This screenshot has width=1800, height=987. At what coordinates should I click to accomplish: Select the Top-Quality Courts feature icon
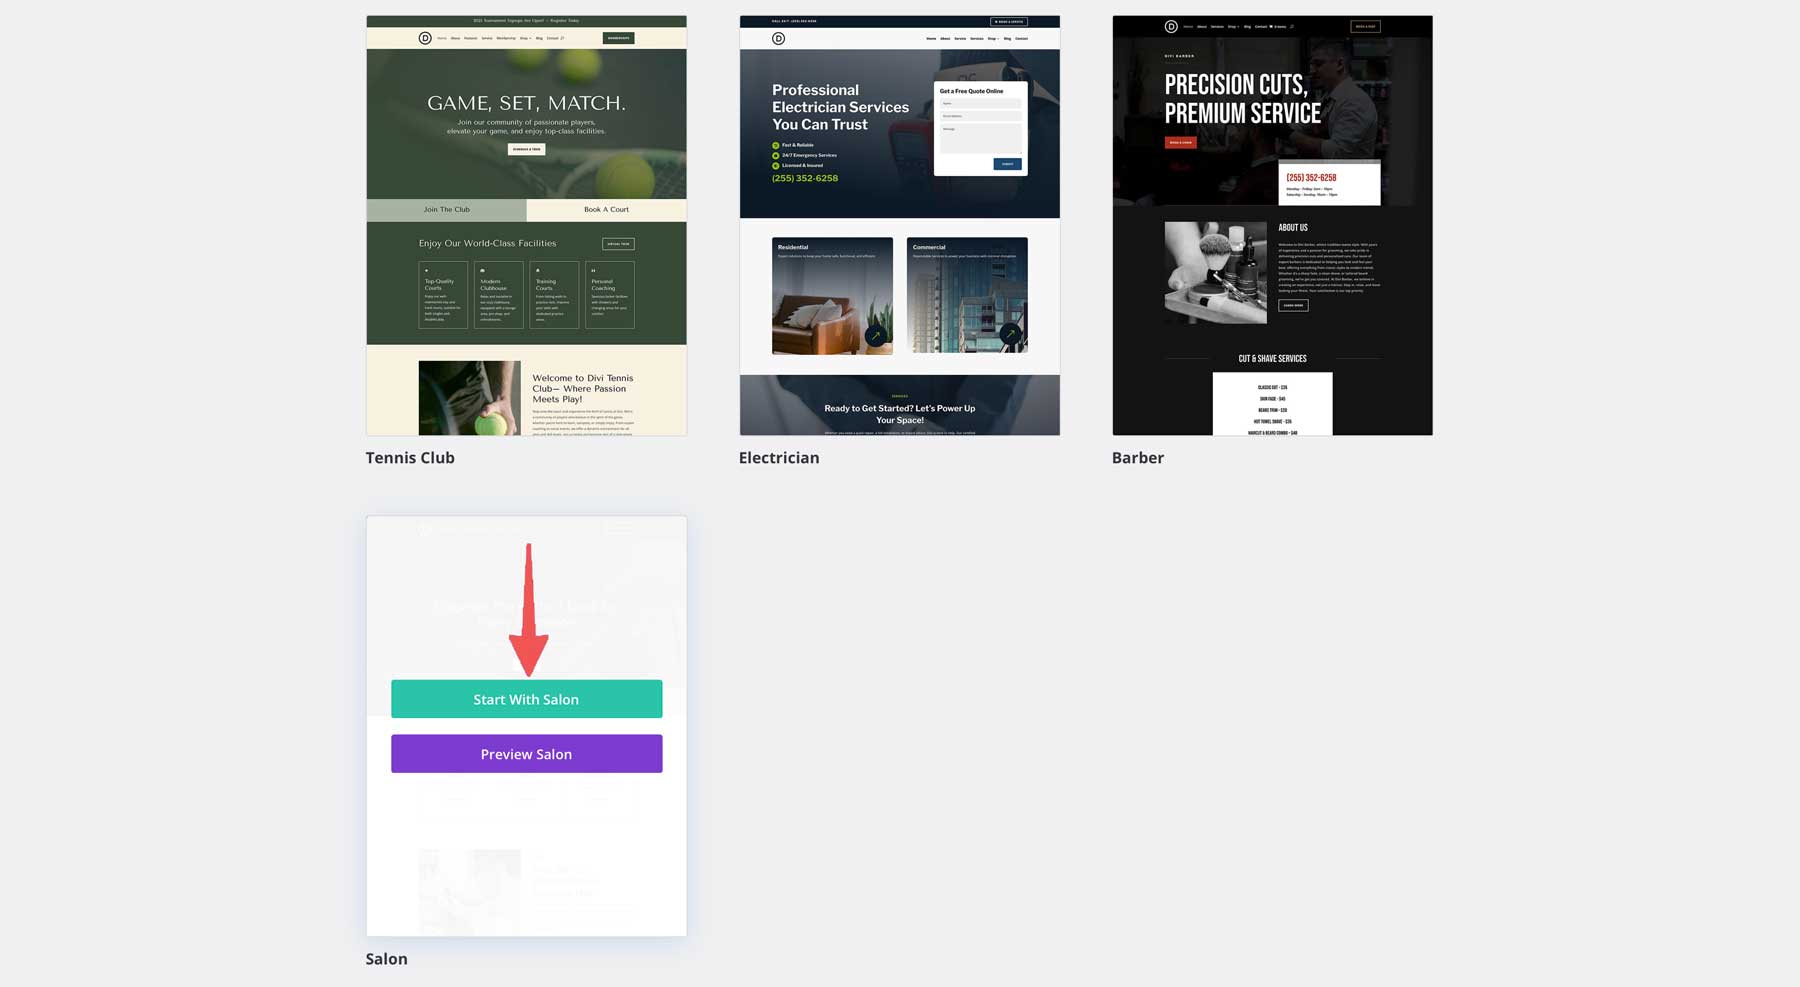tap(426, 270)
